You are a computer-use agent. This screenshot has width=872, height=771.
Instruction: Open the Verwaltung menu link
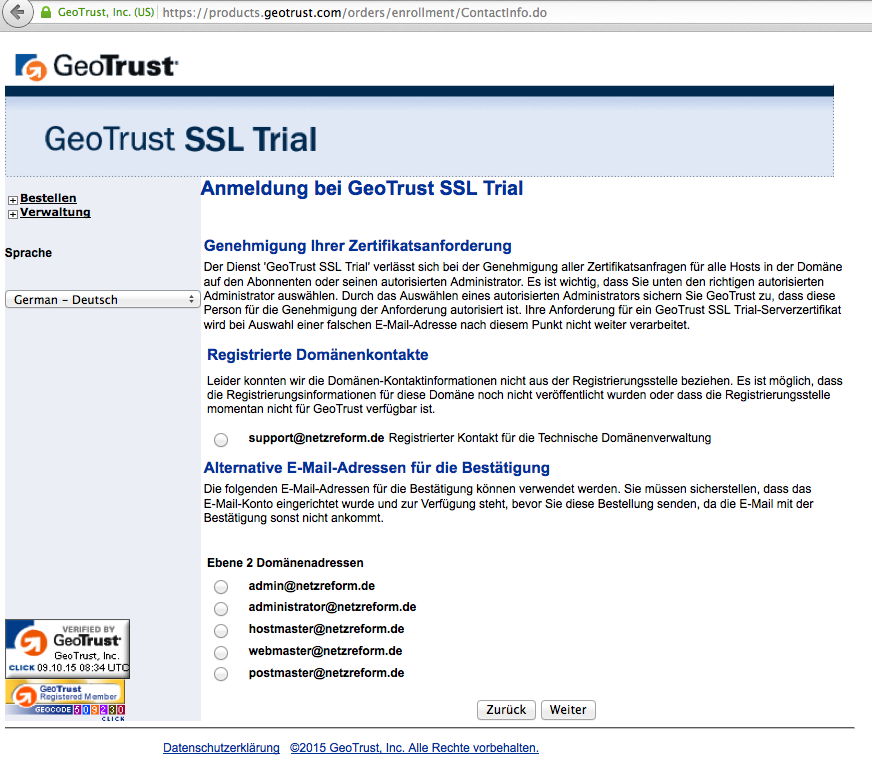tap(55, 212)
